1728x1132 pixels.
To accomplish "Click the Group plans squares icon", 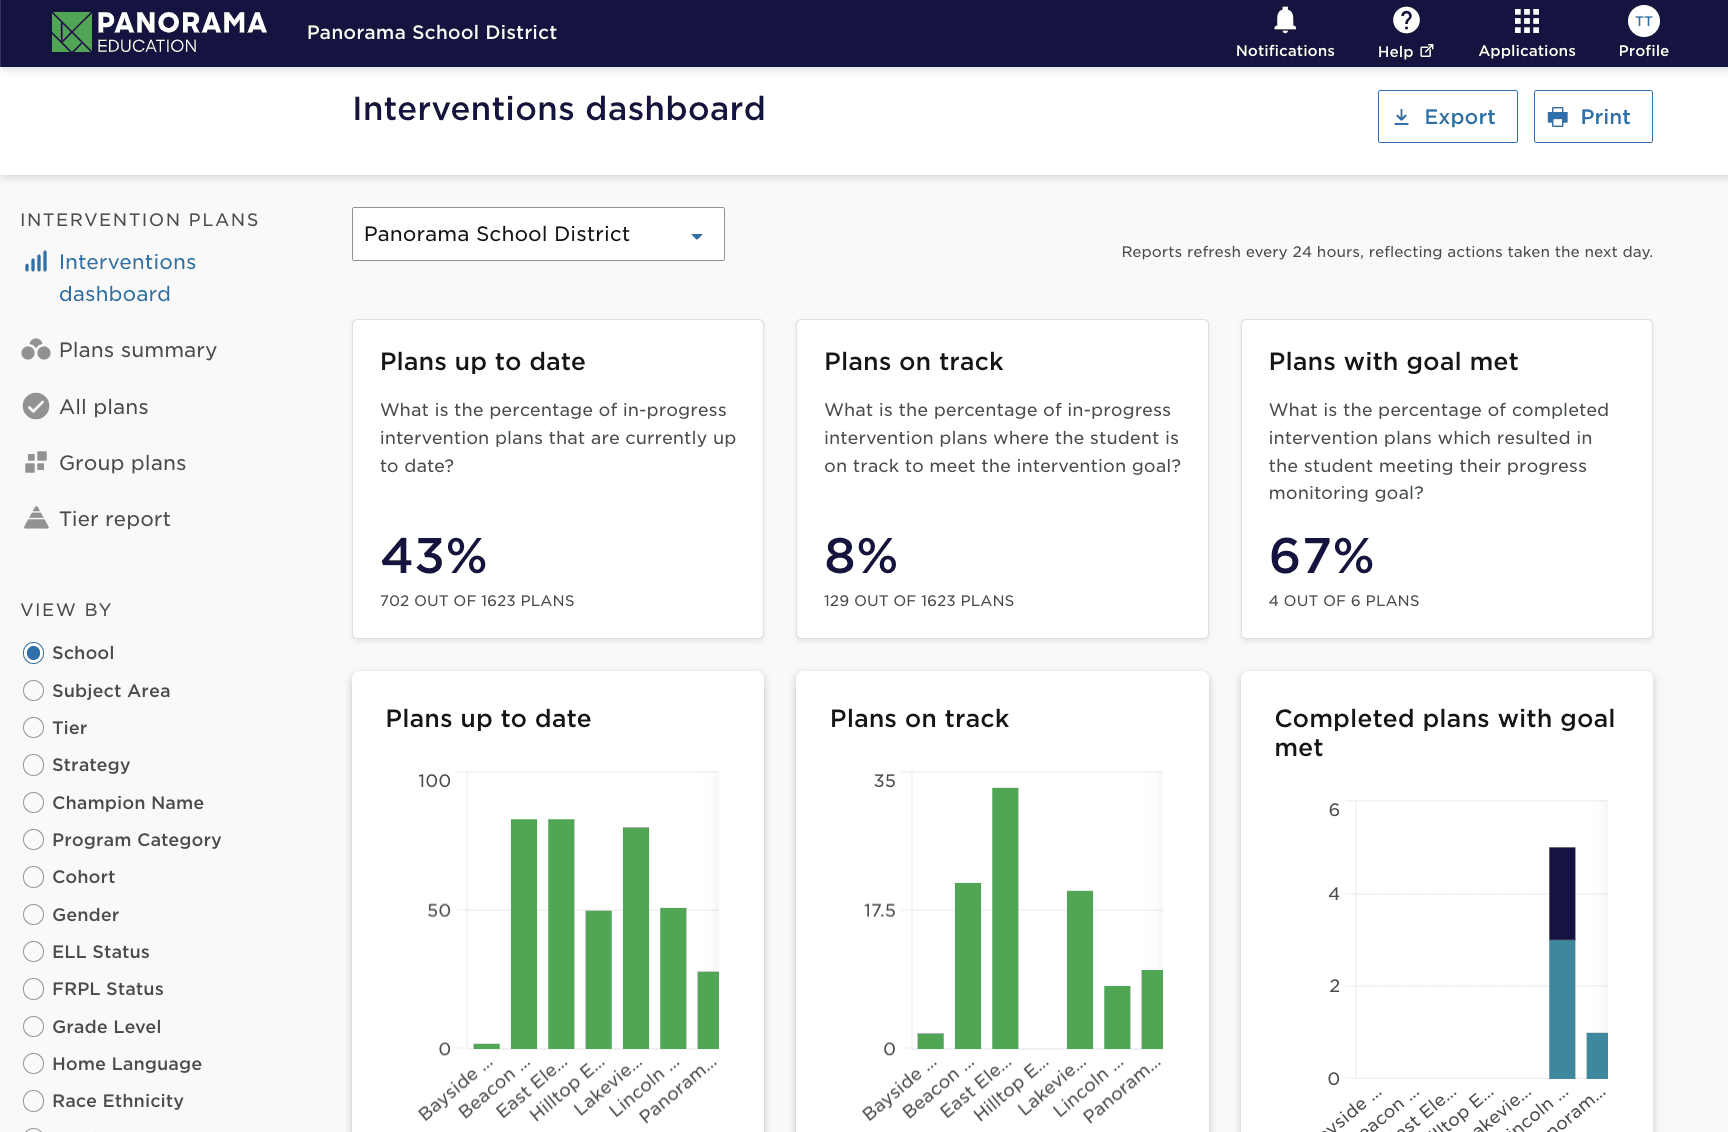I will (36, 462).
